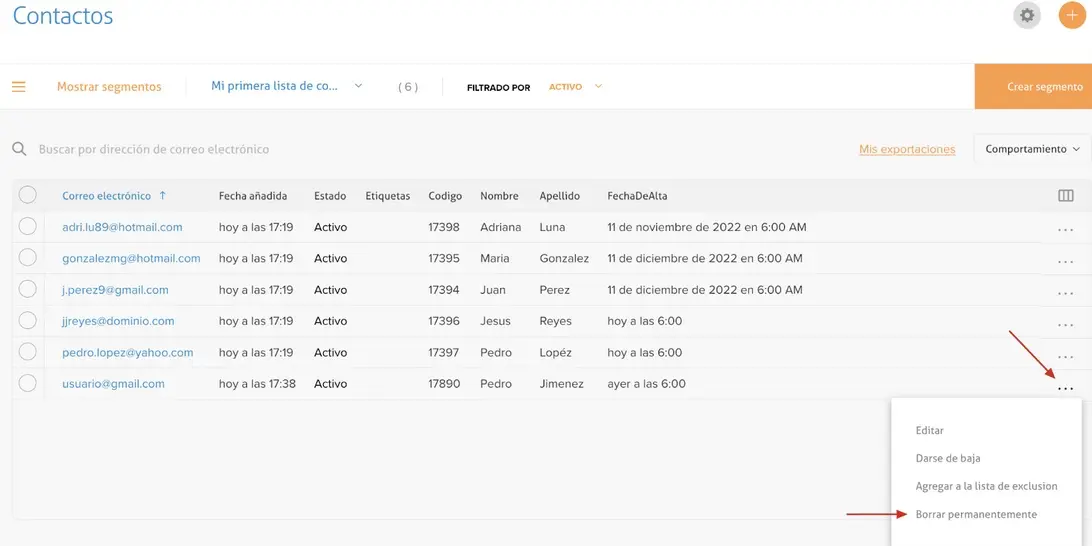Open contact j.perez9@gmail.com
The width and height of the screenshot is (1092, 546).
[x=115, y=290]
